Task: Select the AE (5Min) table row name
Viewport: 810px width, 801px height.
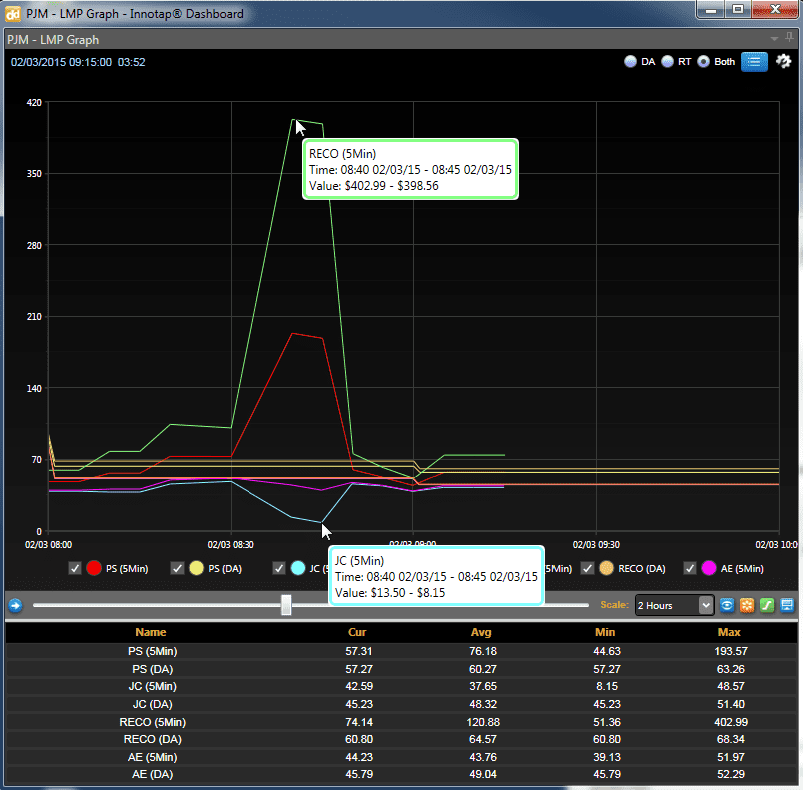Action: point(152,757)
